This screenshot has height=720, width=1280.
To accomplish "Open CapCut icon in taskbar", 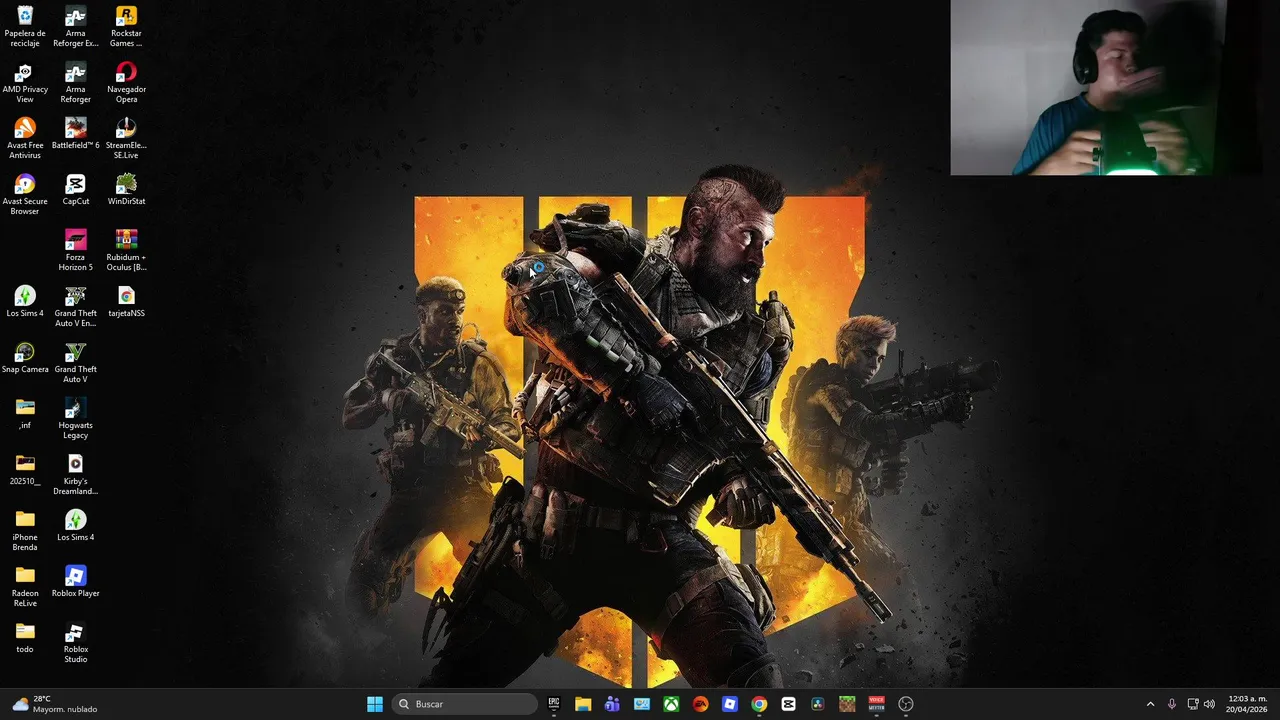I will coord(788,704).
